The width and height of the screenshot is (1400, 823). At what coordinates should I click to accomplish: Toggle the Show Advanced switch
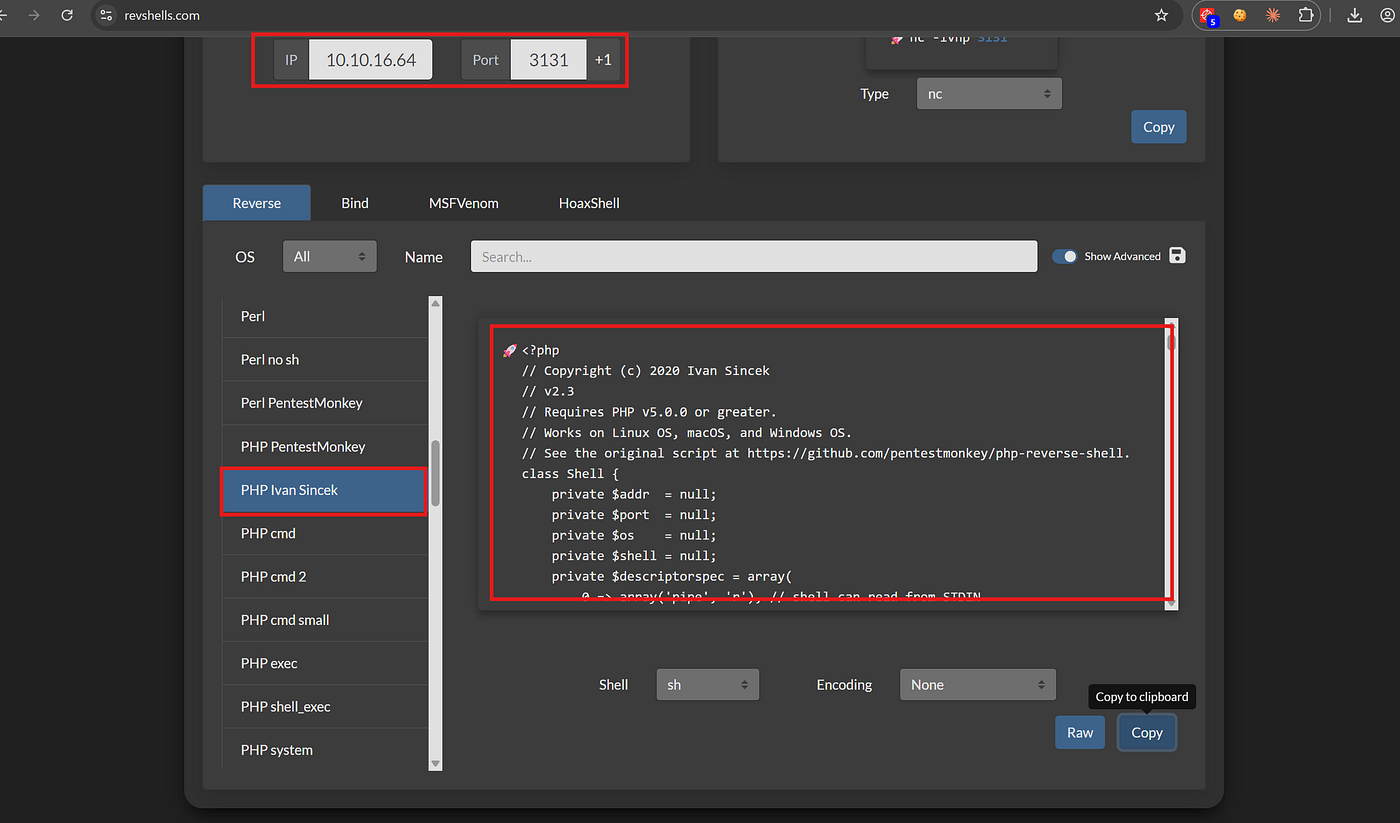1065,256
